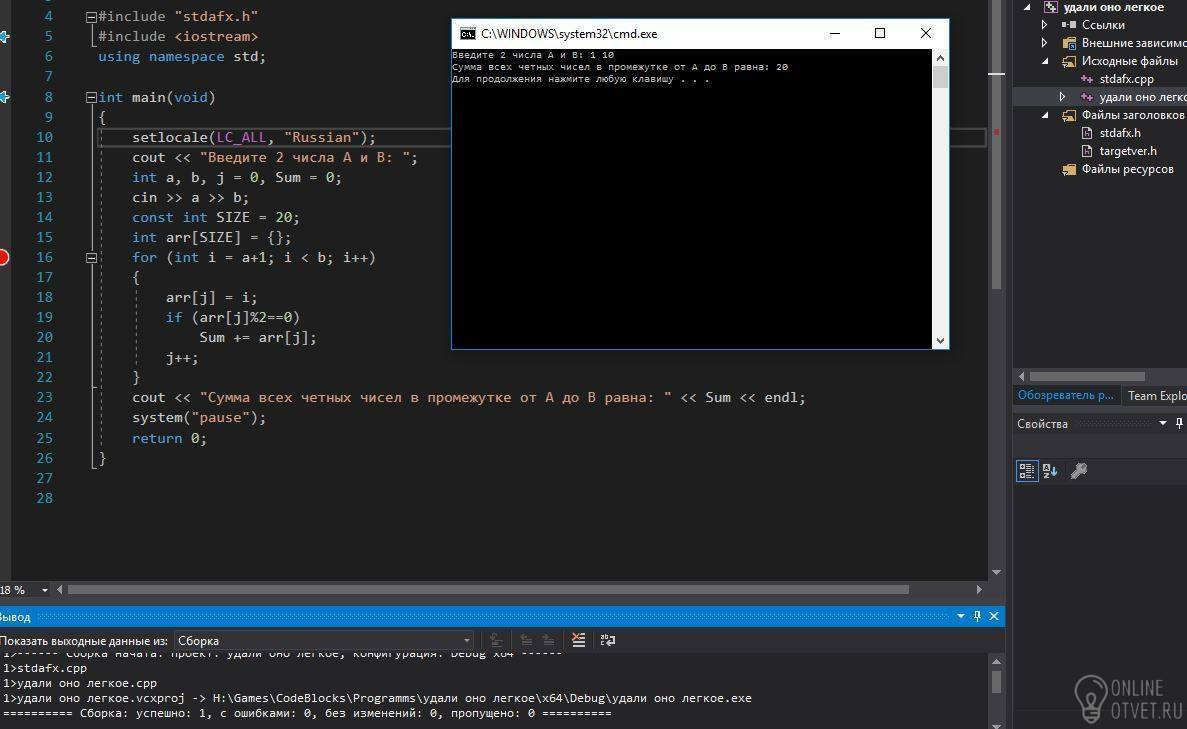
Task: Click the C++ icon next to stdafx.cpp
Action: pyautogui.click(x=1087, y=79)
